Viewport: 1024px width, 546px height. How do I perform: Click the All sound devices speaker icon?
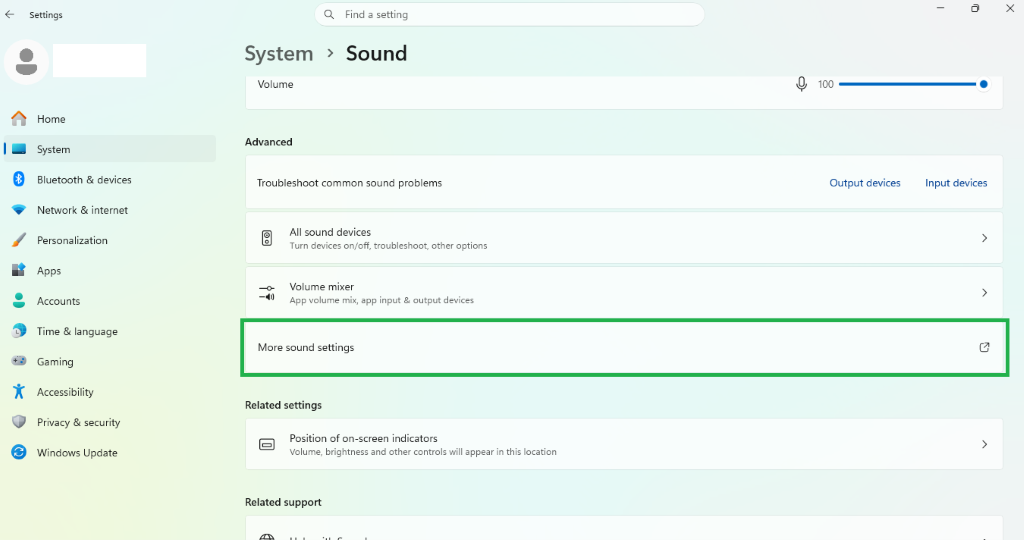267,238
